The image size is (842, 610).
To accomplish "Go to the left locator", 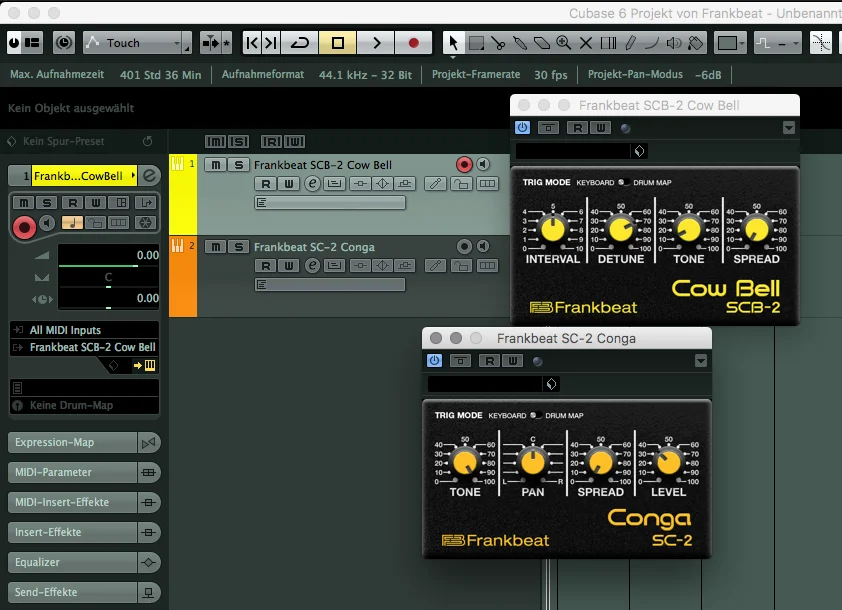I will pyautogui.click(x=252, y=42).
